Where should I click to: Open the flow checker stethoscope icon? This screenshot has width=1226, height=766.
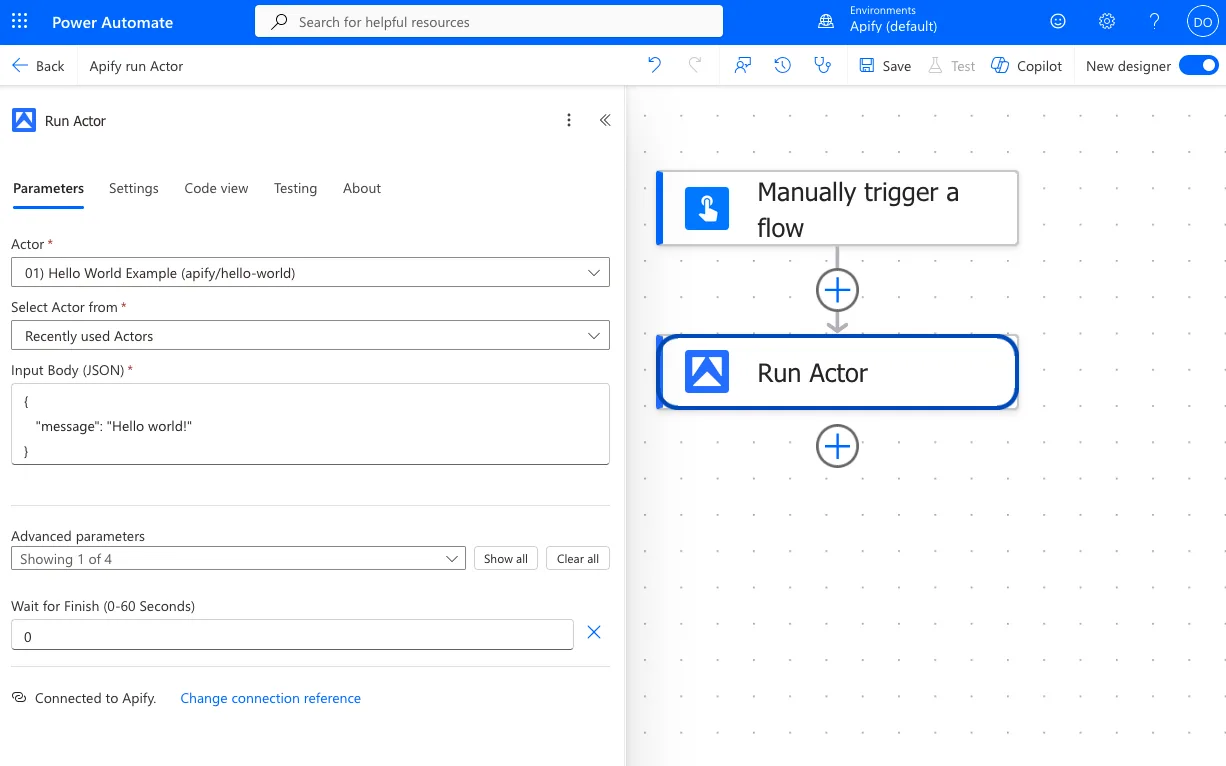[x=823, y=65]
